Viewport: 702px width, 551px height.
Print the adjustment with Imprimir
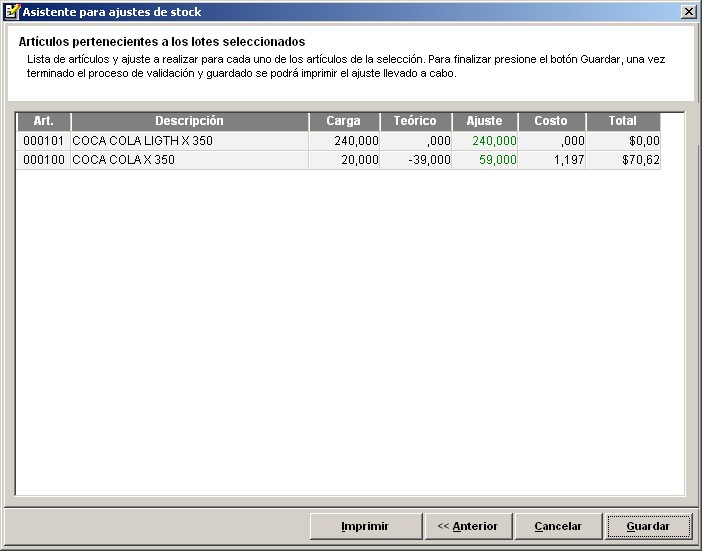(x=365, y=526)
